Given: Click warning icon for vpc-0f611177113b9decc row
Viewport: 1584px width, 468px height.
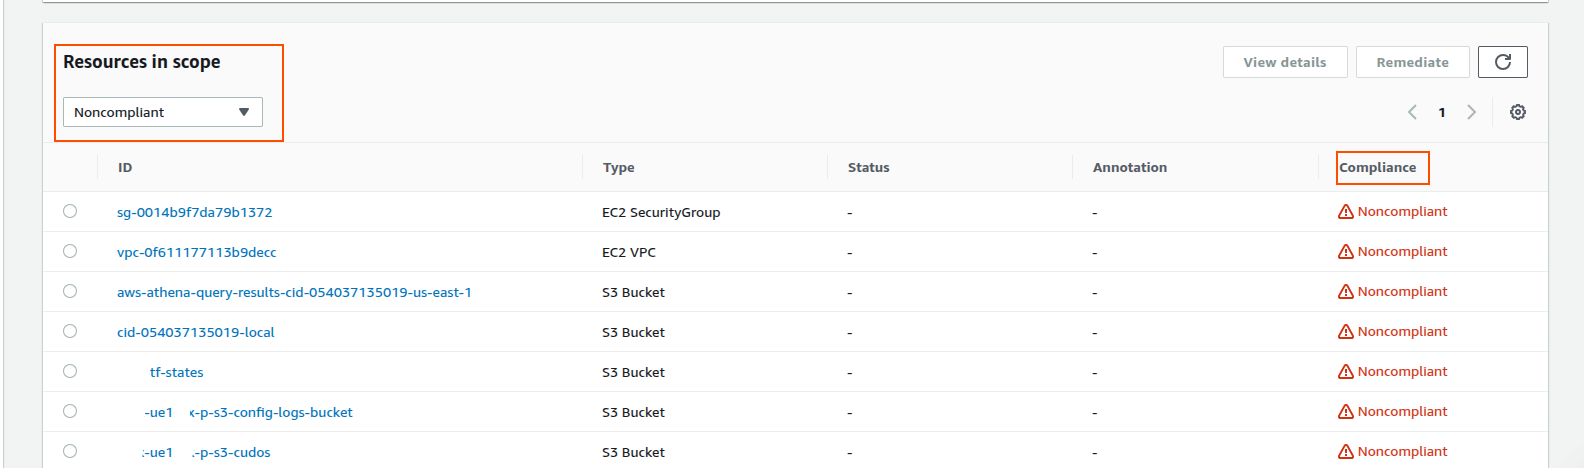Looking at the screenshot, I should 1346,252.
